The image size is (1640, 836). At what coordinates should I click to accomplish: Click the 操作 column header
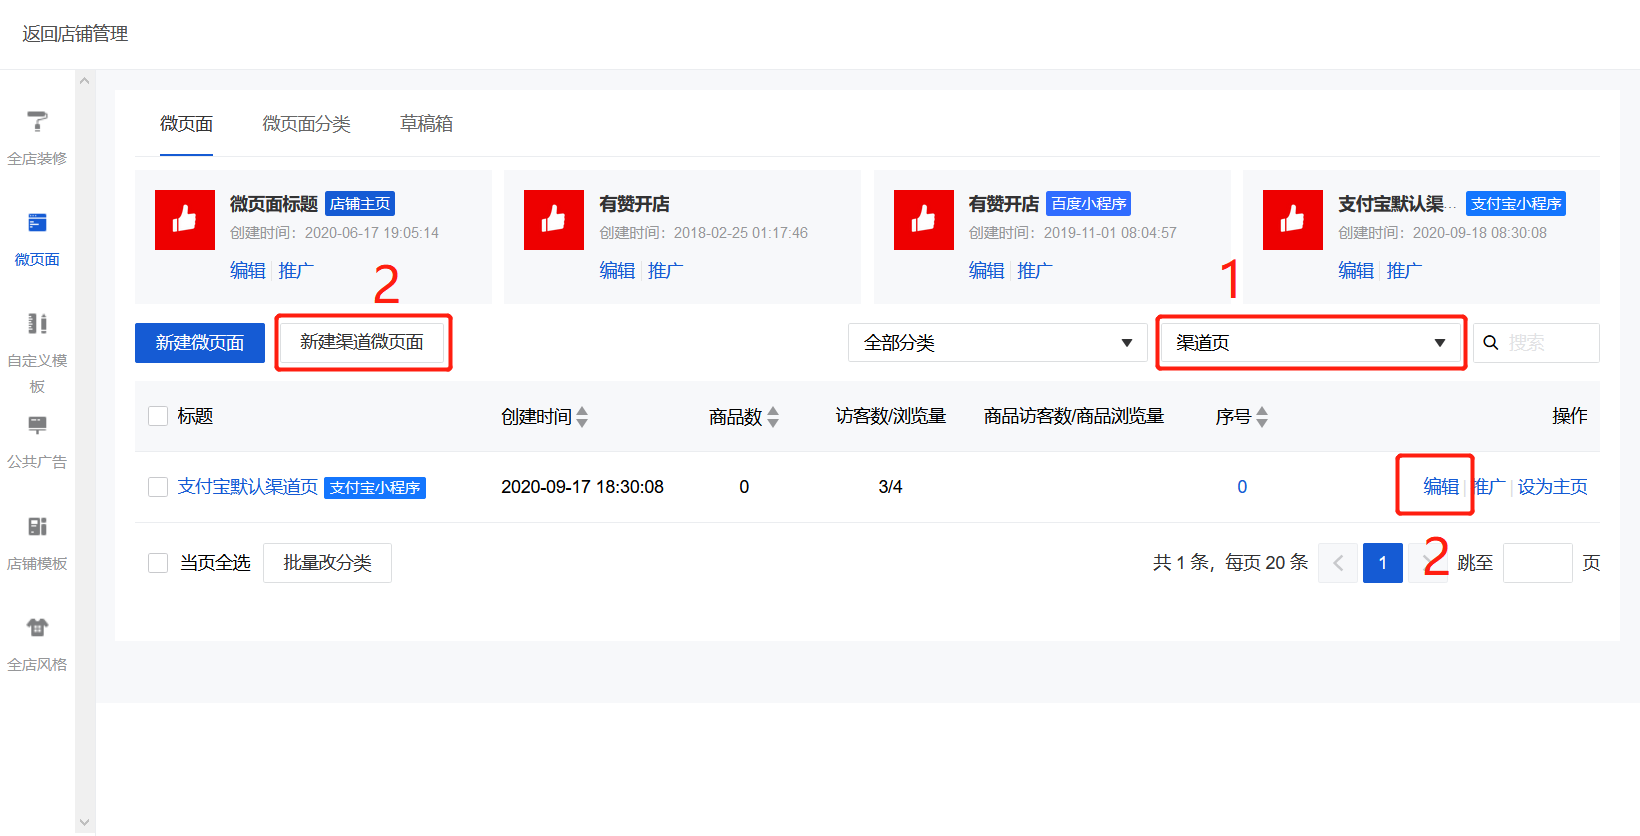(1570, 416)
